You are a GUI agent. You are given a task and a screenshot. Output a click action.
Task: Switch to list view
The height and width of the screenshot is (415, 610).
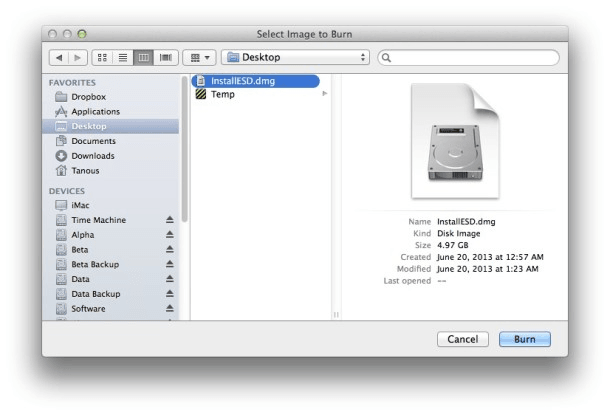[123, 58]
